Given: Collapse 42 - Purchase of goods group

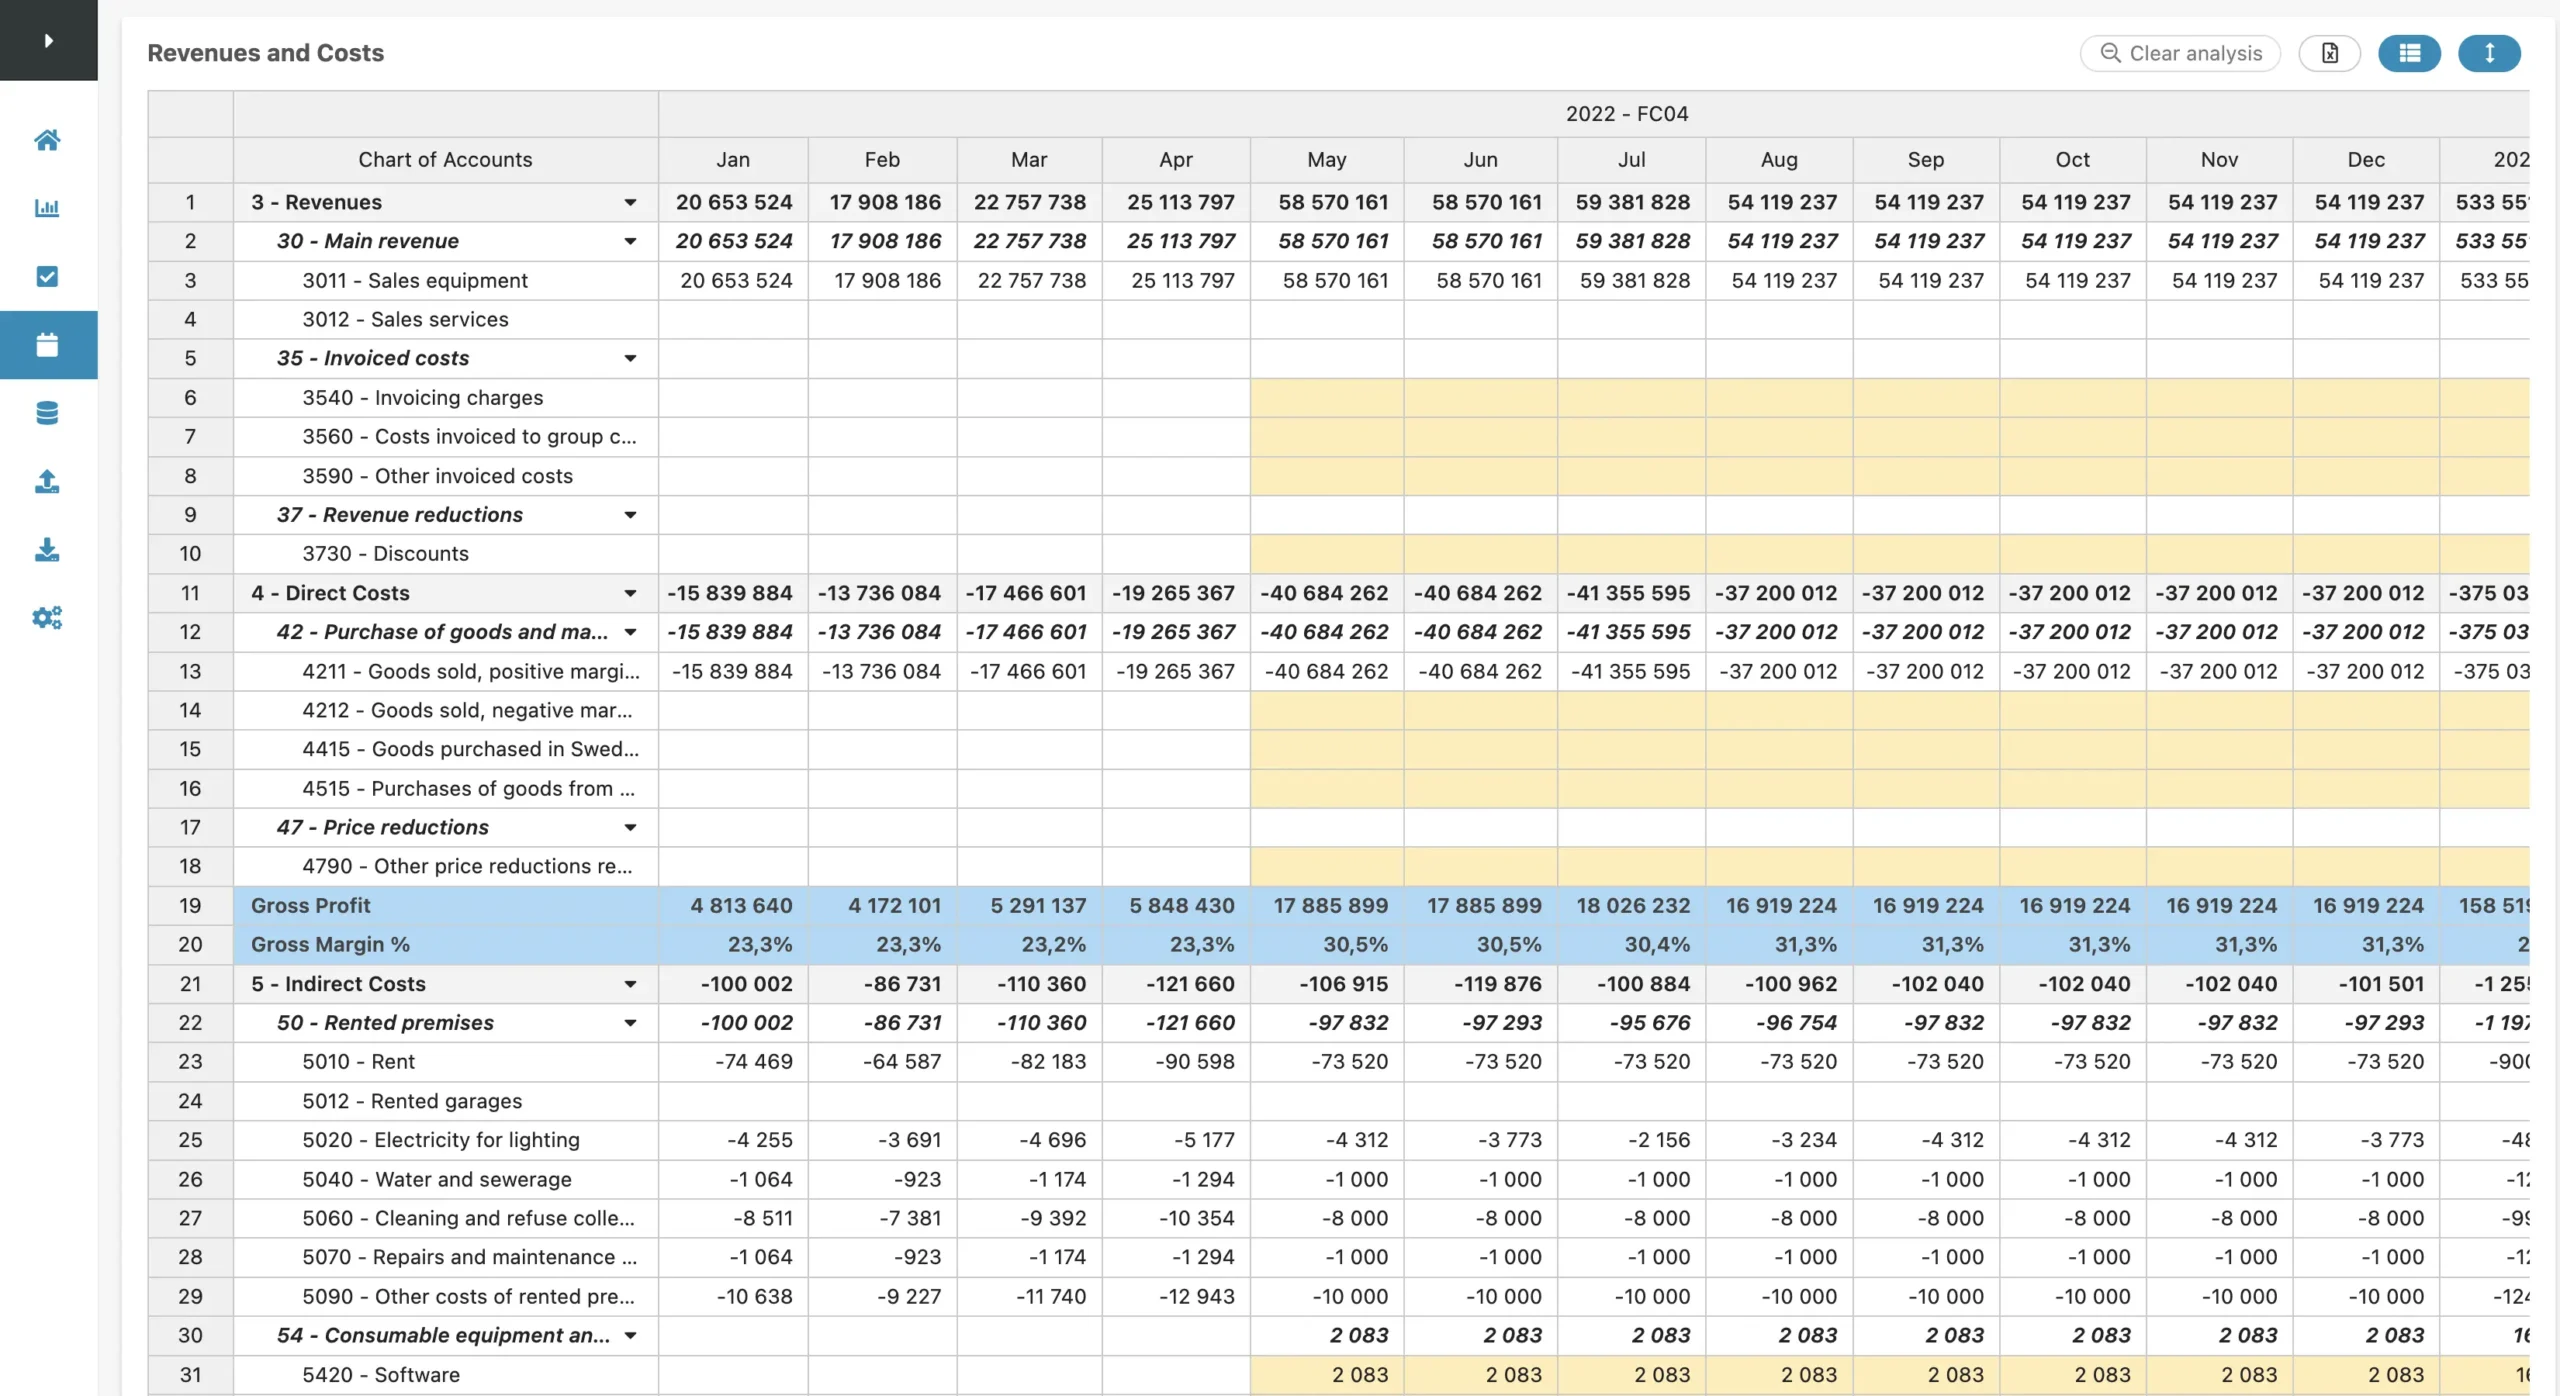Looking at the screenshot, I should (x=630, y=632).
